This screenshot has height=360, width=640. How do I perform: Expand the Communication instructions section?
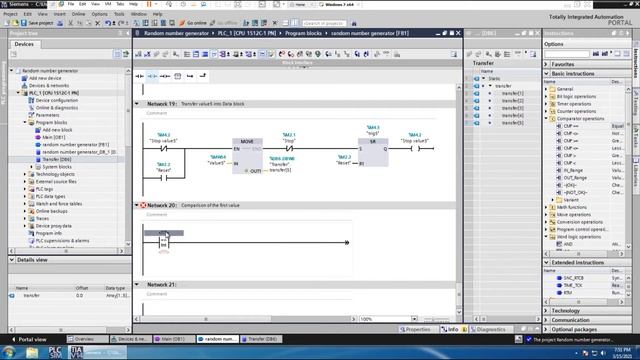coord(547,320)
